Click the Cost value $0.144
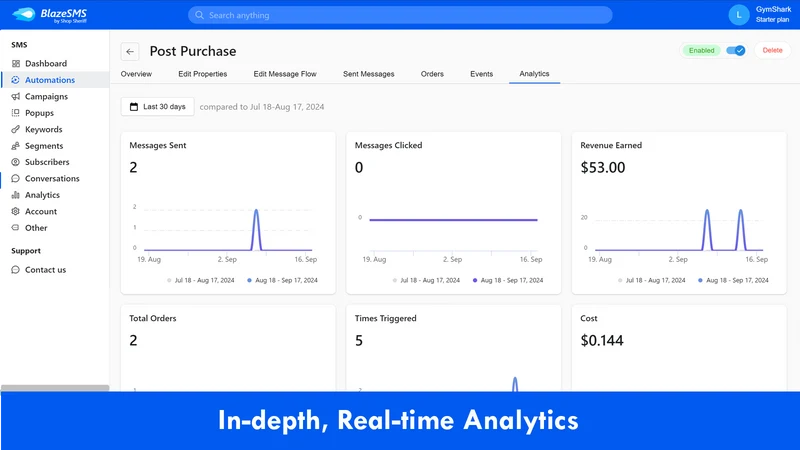800x450 pixels. click(x=602, y=340)
